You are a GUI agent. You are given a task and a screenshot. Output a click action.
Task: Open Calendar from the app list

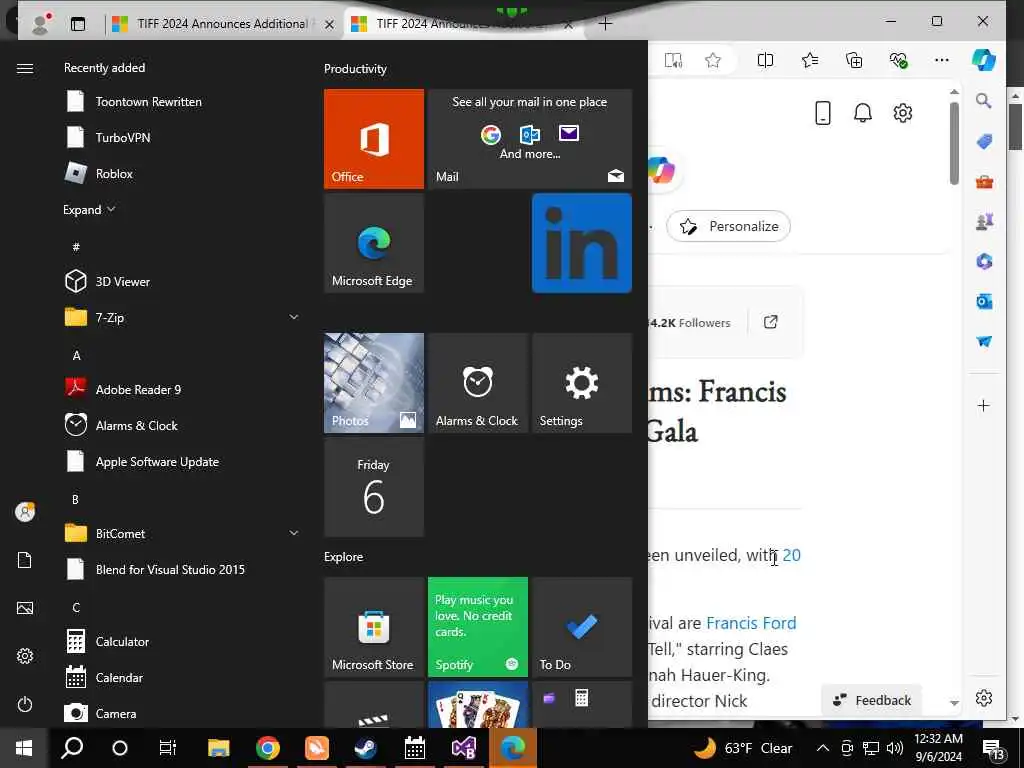[183, 677]
